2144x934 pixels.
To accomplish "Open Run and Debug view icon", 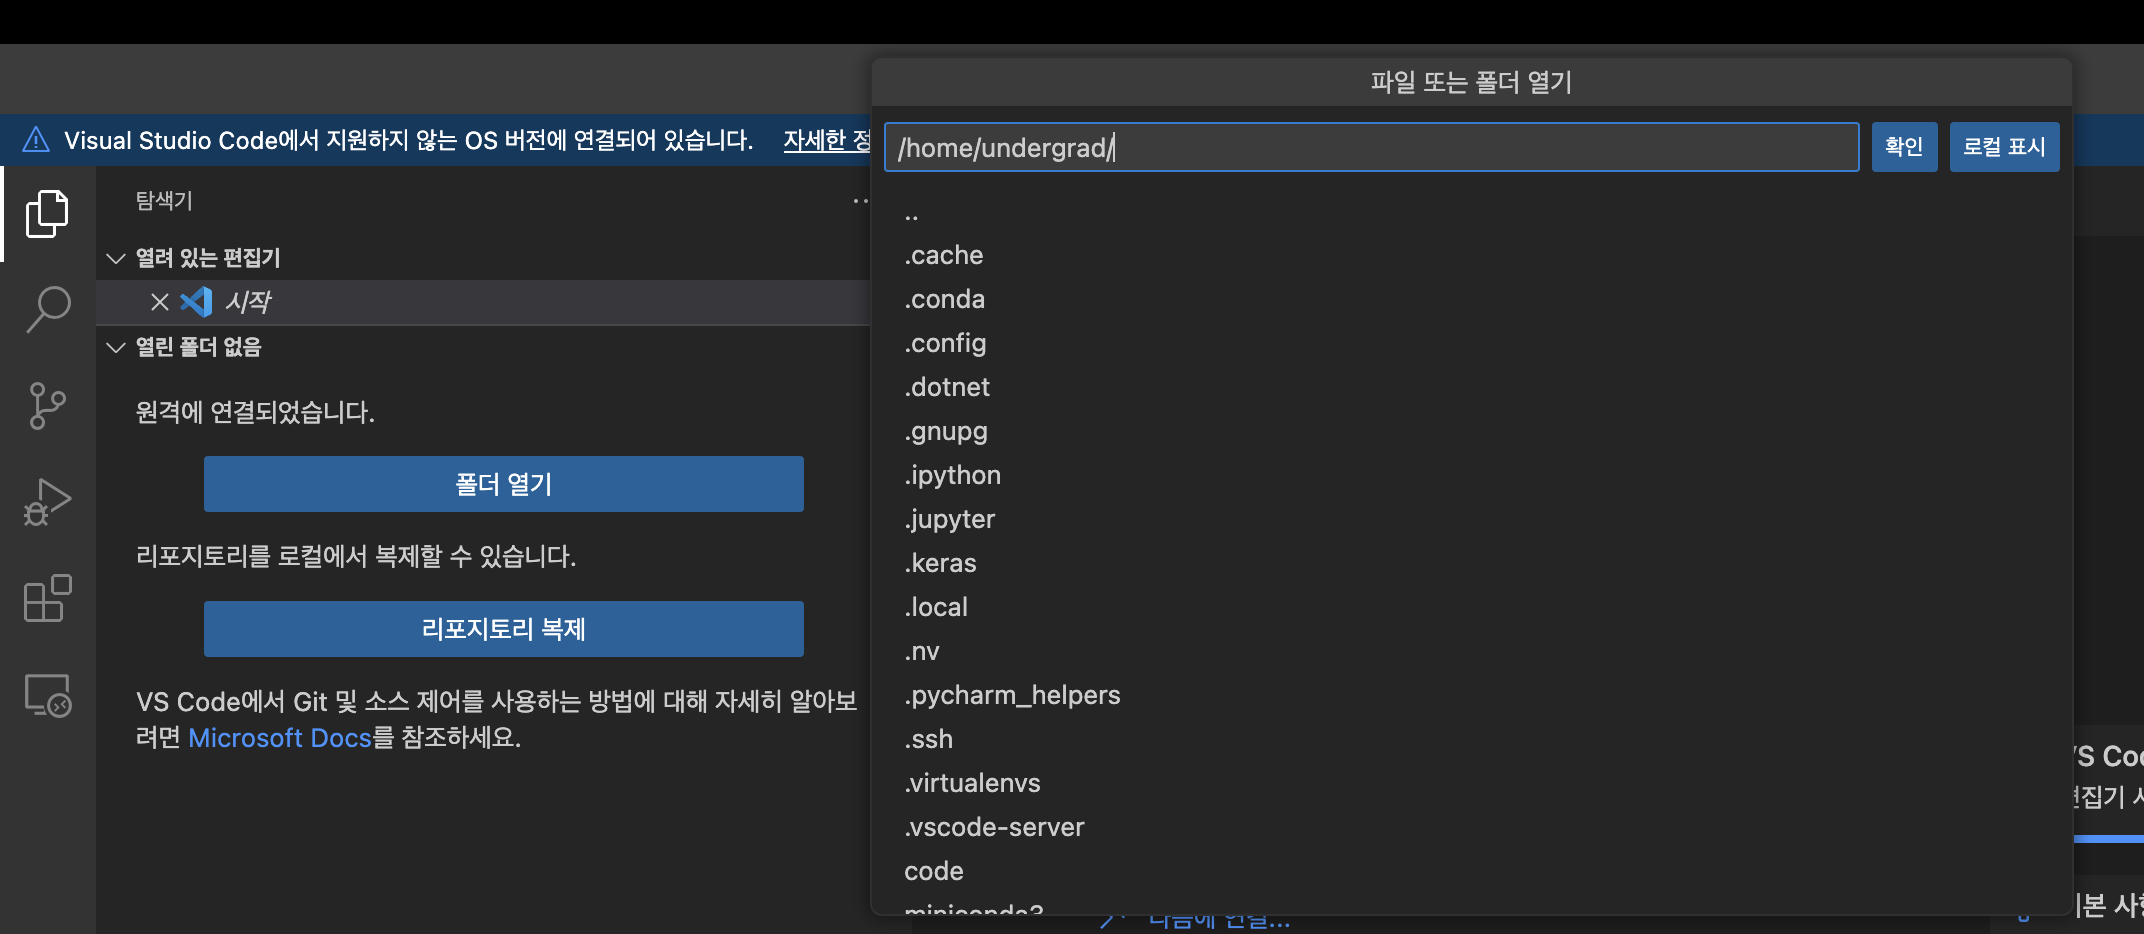I will tap(47, 502).
